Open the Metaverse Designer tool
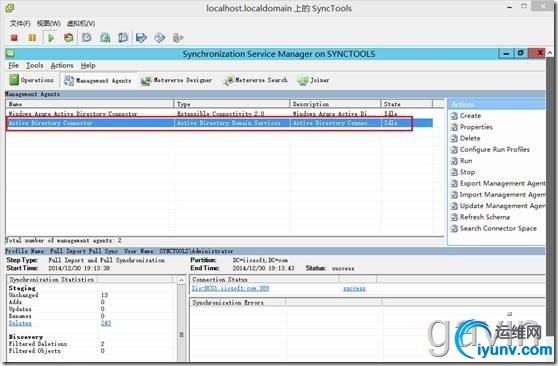 177,80
